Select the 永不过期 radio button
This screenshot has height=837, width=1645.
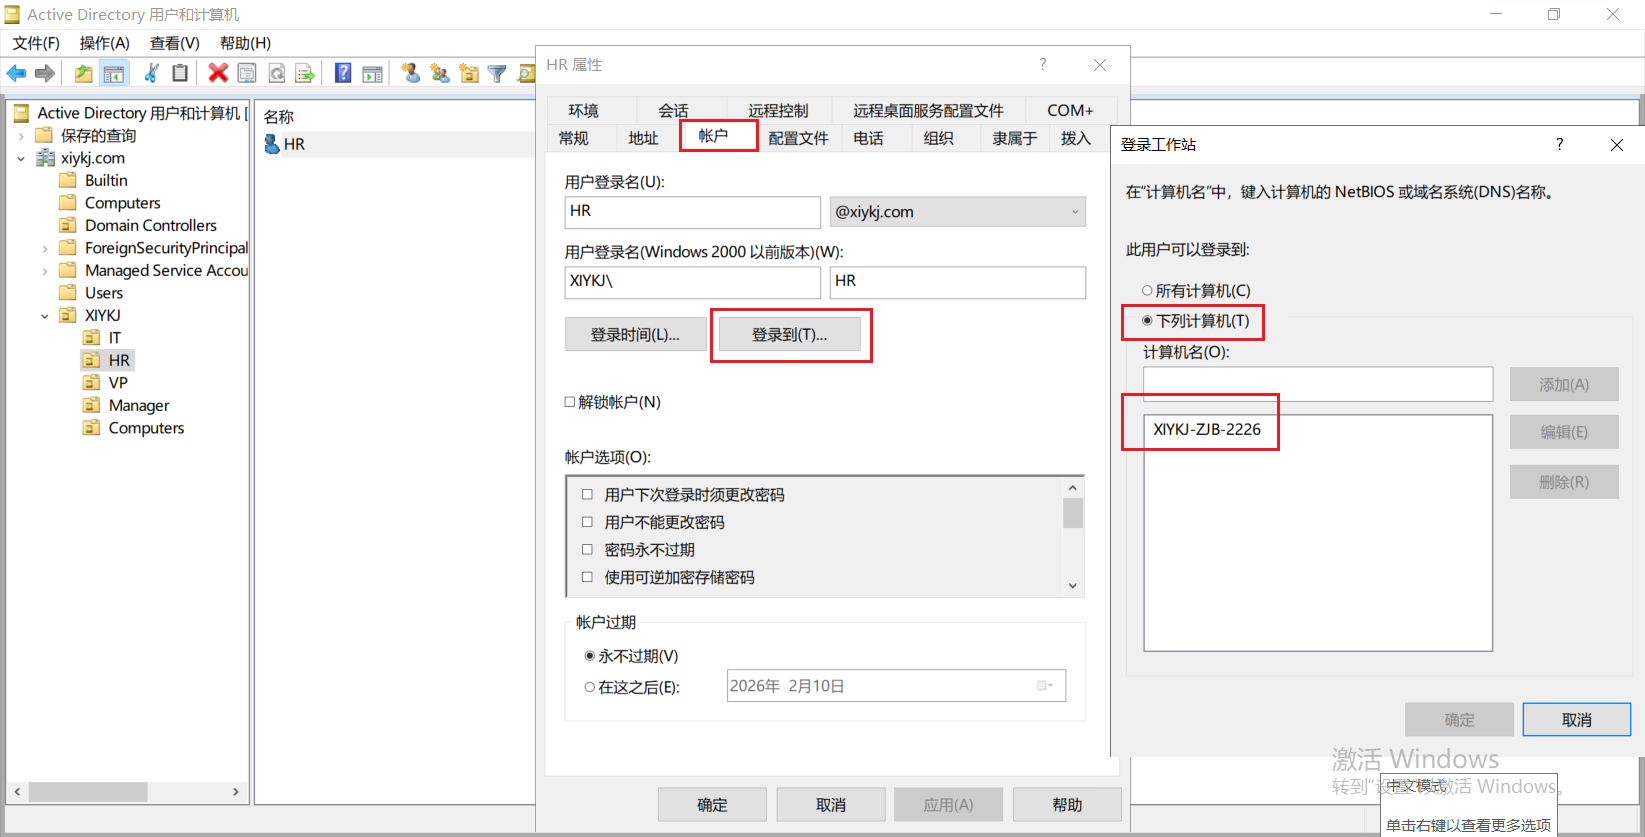(x=590, y=656)
